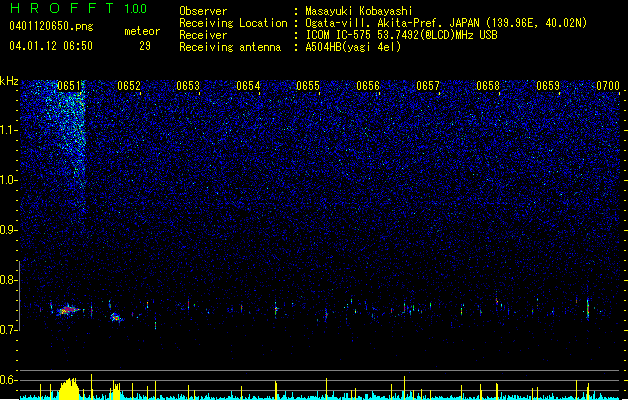Click the meteor count value 29
The image size is (629, 400).
(145, 46)
